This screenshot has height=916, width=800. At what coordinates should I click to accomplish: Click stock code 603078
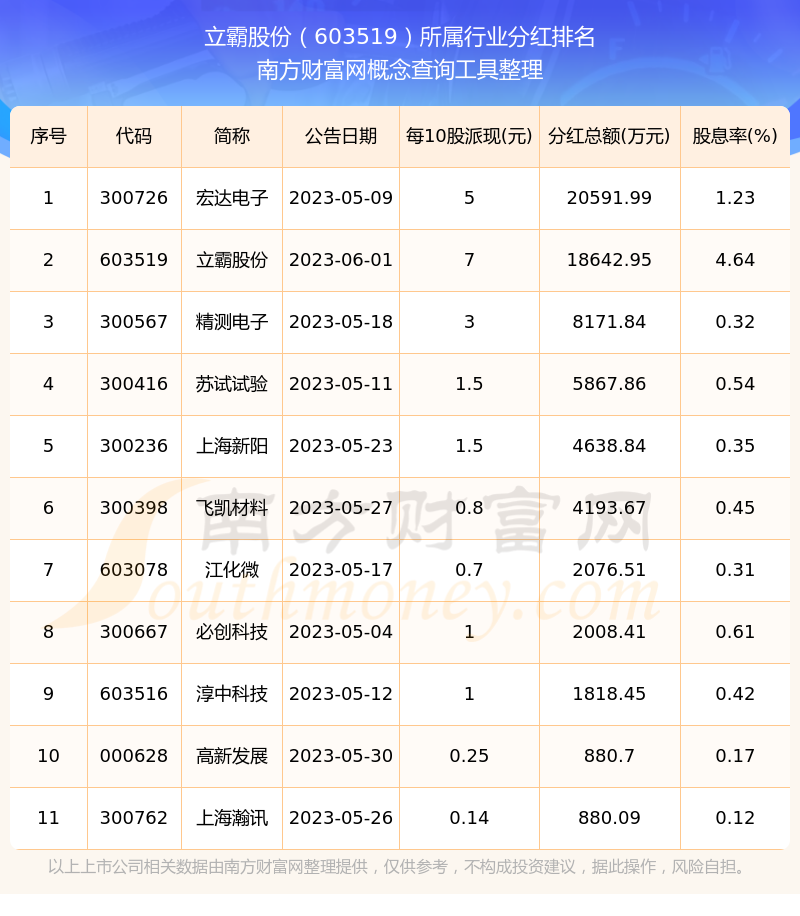[x=134, y=570]
